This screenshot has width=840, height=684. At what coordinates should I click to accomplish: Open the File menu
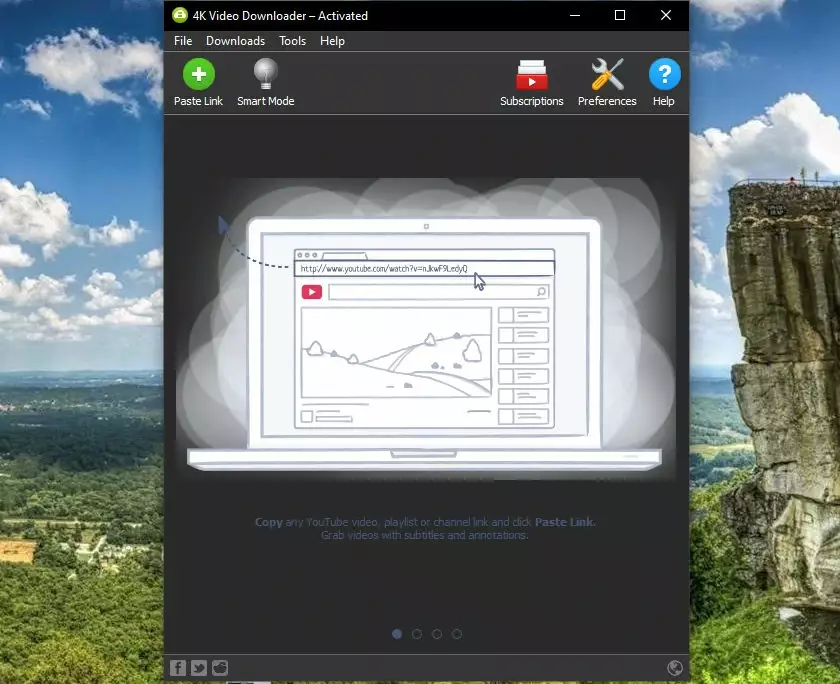[183, 41]
